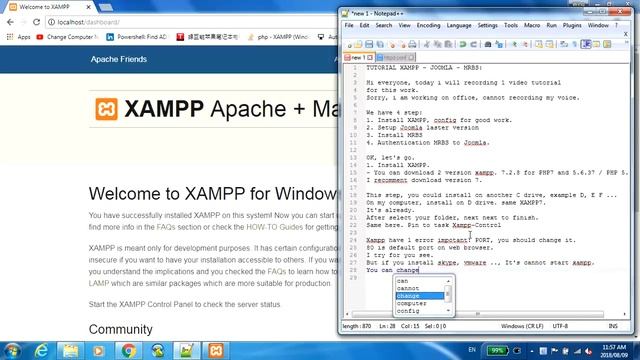The image size is (640, 360).
Task: Click 'UTF-8' encoding in status bar
Action: pos(560,326)
